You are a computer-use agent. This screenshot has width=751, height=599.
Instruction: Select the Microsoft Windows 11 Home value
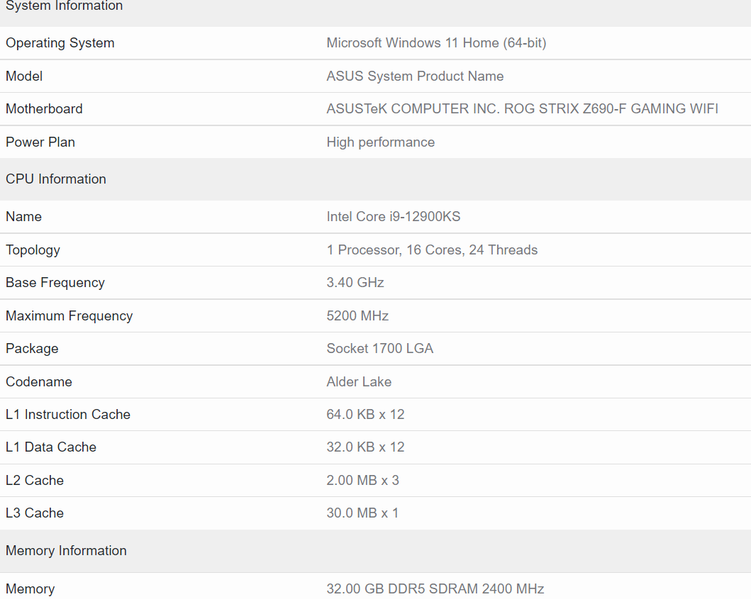[436, 43]
